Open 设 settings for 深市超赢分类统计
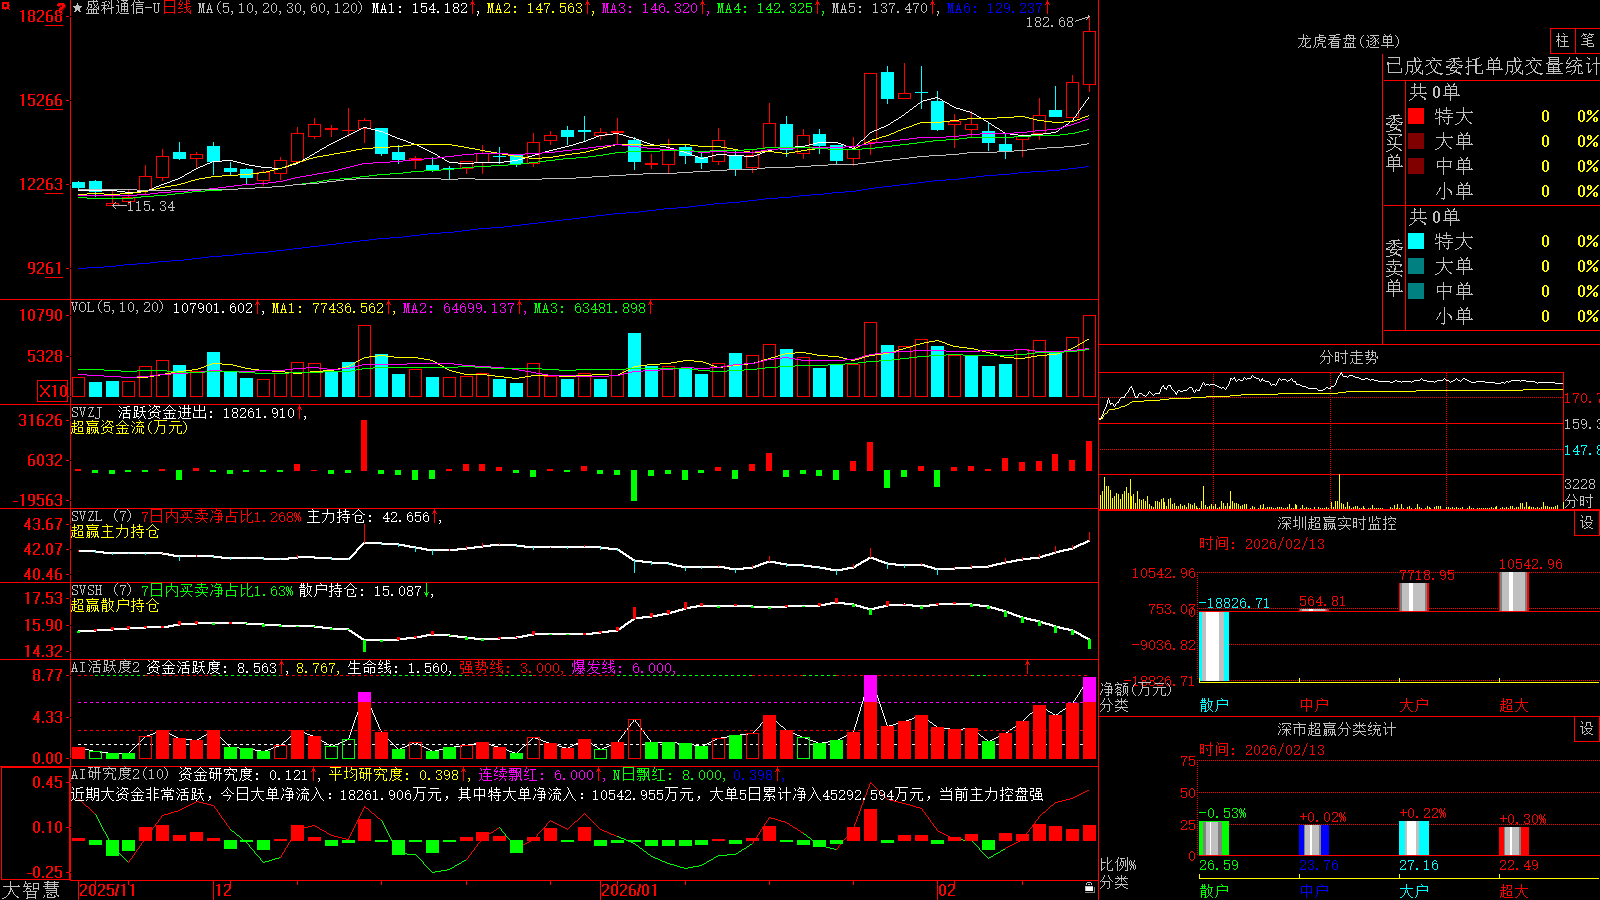The image size is (1600, 900). [x=1587, y=729]
